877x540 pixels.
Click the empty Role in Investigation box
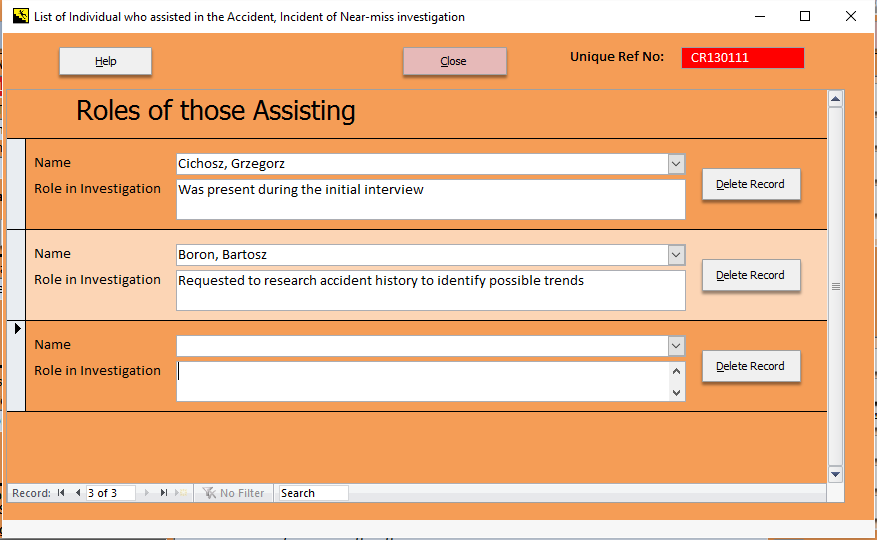point(422,381)
